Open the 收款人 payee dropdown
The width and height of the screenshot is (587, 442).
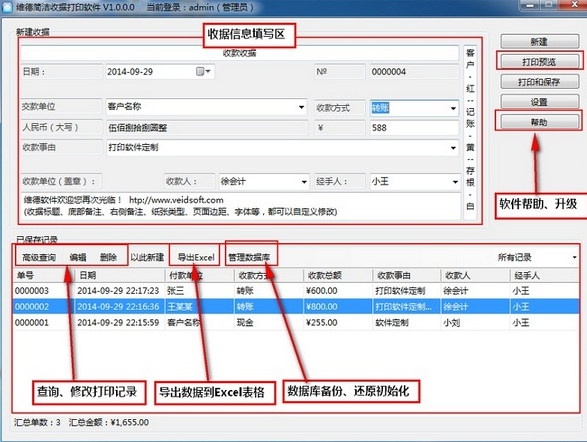coord(304,182)
